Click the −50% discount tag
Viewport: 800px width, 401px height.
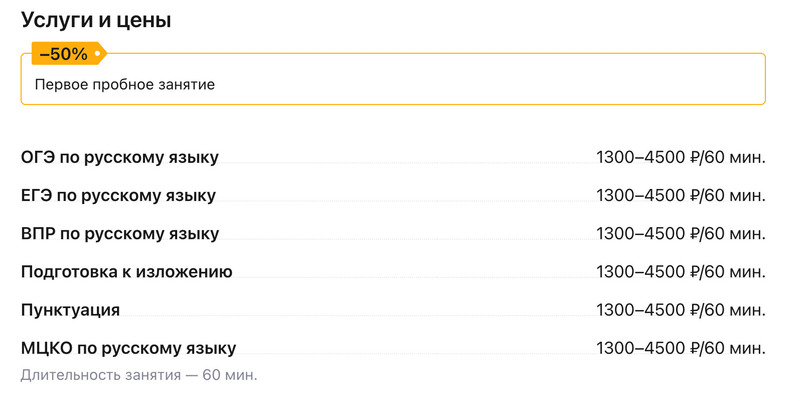[66, 54]
